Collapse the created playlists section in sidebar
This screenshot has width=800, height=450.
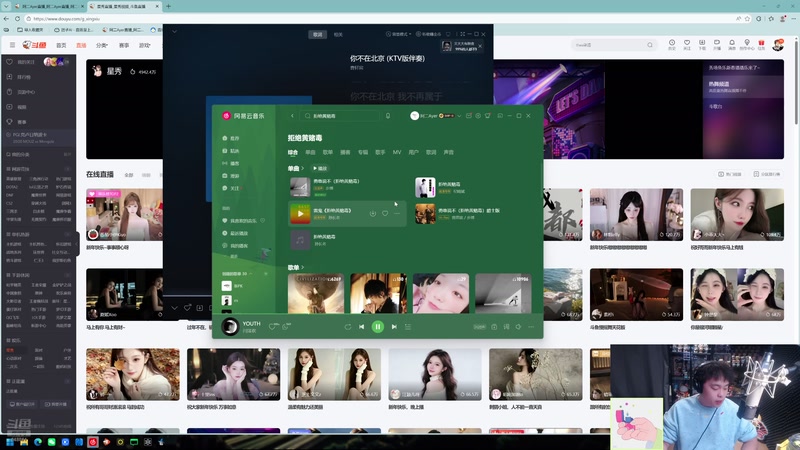click(x=251, y=273)
